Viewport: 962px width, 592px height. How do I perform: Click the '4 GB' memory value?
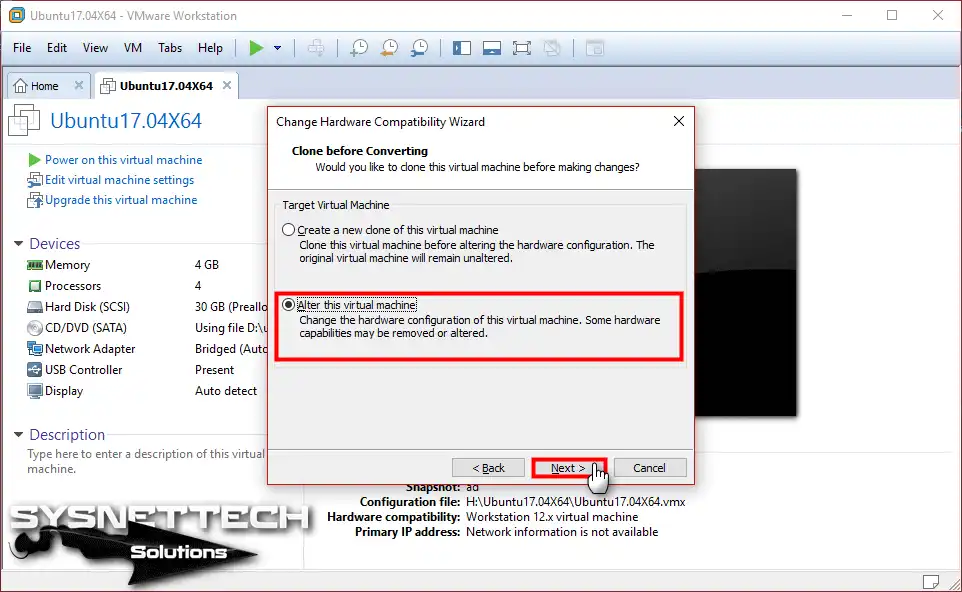click(207, 265)
